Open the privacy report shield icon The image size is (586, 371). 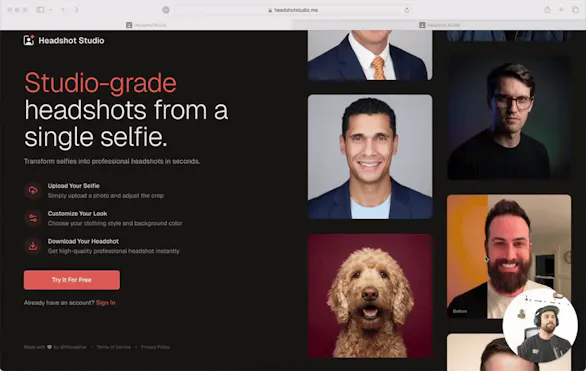click(166, 10)
